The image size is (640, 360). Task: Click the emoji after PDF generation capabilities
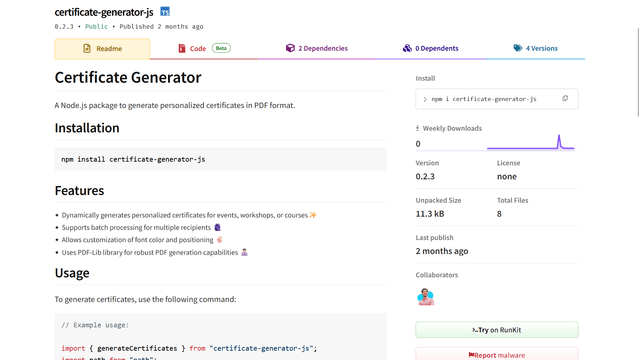tap(244, 252)
